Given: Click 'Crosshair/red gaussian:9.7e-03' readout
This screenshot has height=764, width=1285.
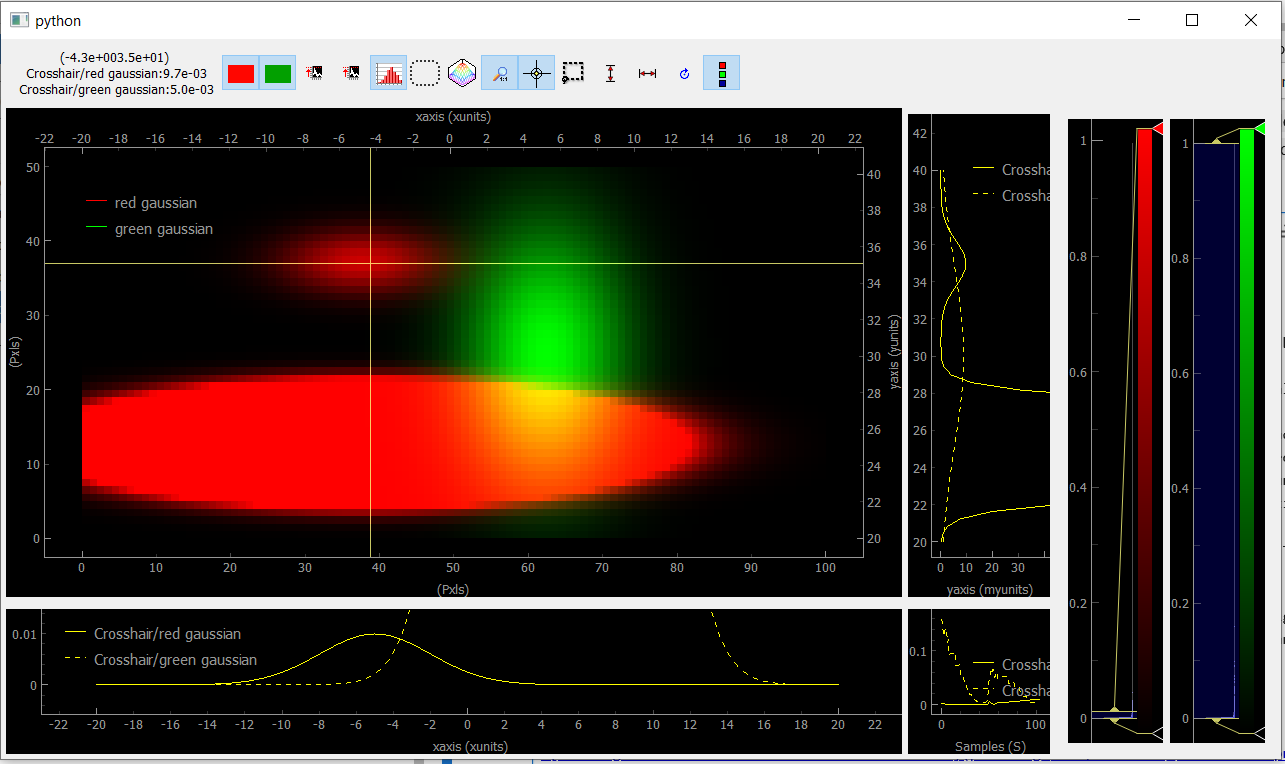Looking at the screenshot, I should click(x=117, y=74).
